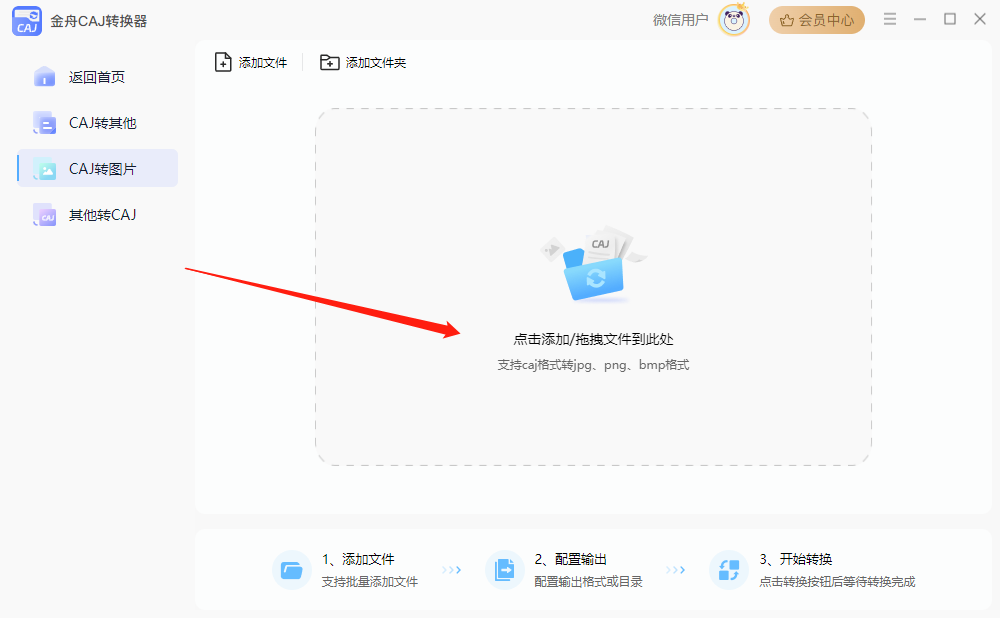The height and width of the screenshot is (618, 1000).
Task: Click the step 1 添加文件 folder icon
Action: point(291,570)
